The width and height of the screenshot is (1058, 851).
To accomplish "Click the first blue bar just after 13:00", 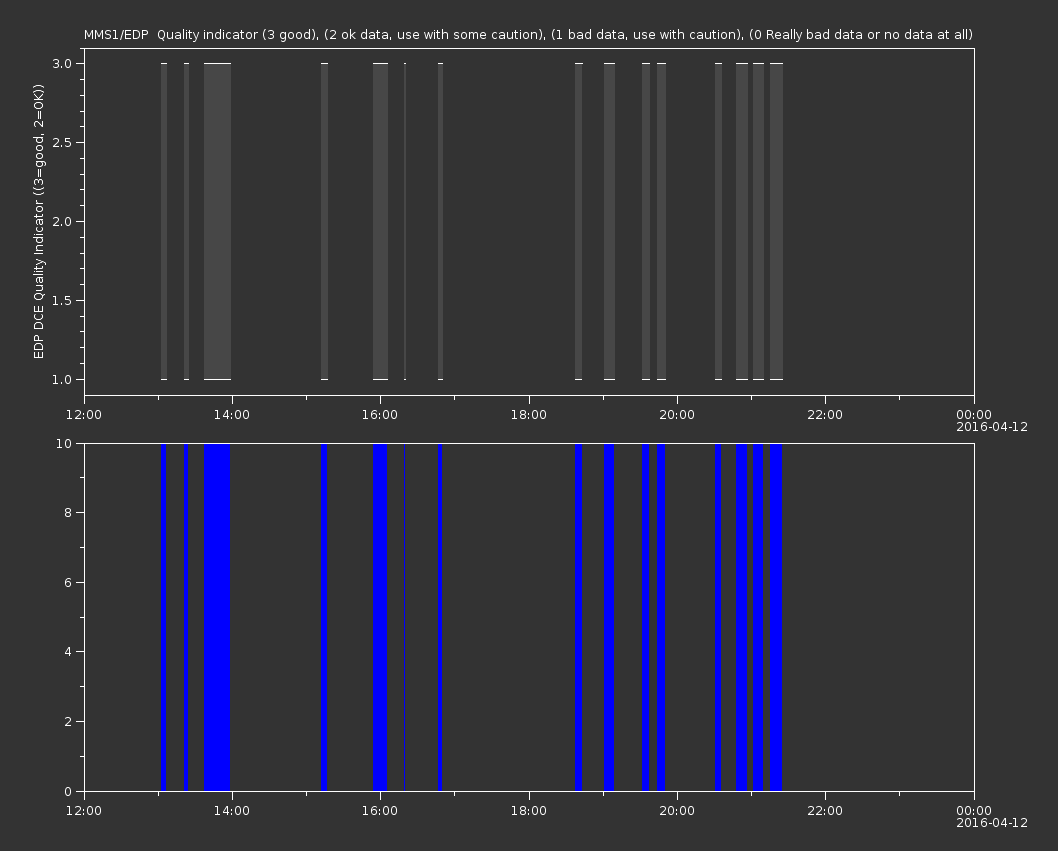I will tap(163, 617).
